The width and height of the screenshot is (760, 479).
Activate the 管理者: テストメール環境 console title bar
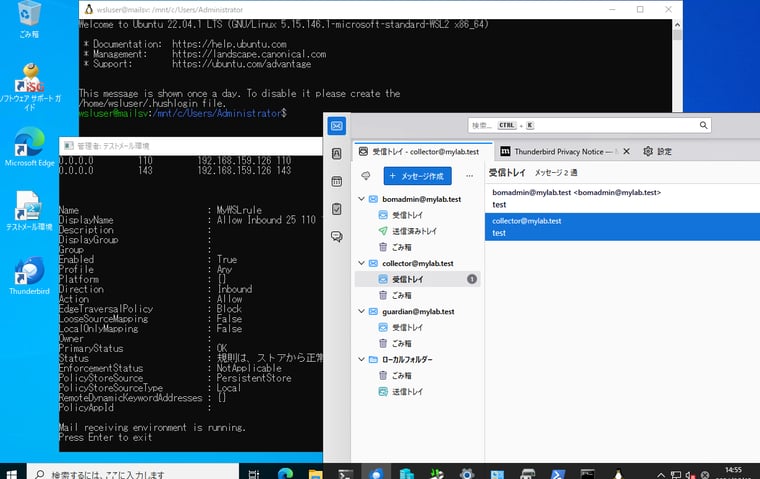pos(191,145)
